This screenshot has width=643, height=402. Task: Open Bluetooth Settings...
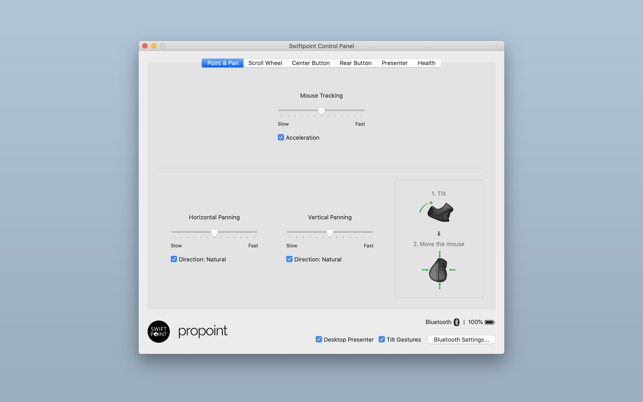(x=461, y=340)
